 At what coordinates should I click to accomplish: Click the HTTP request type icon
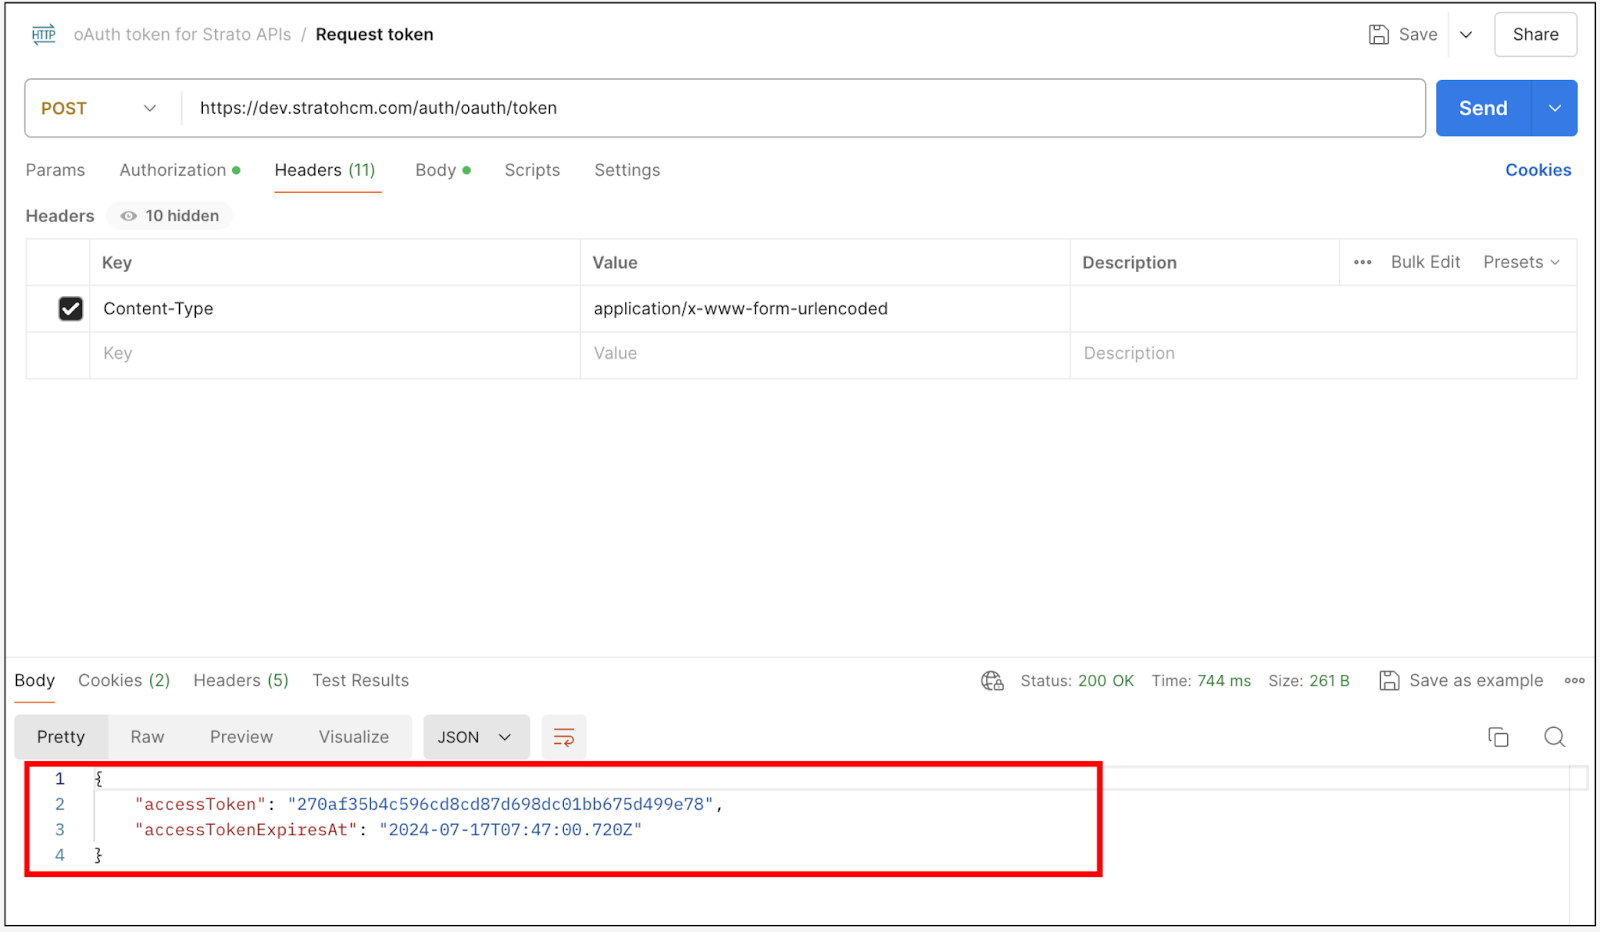click(43, 35)
